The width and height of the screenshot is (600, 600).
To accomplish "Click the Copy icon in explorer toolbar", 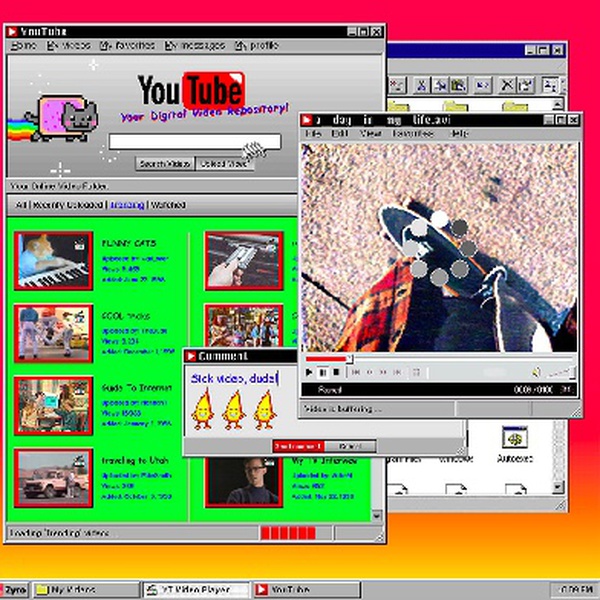I will [x=440, y=85].
